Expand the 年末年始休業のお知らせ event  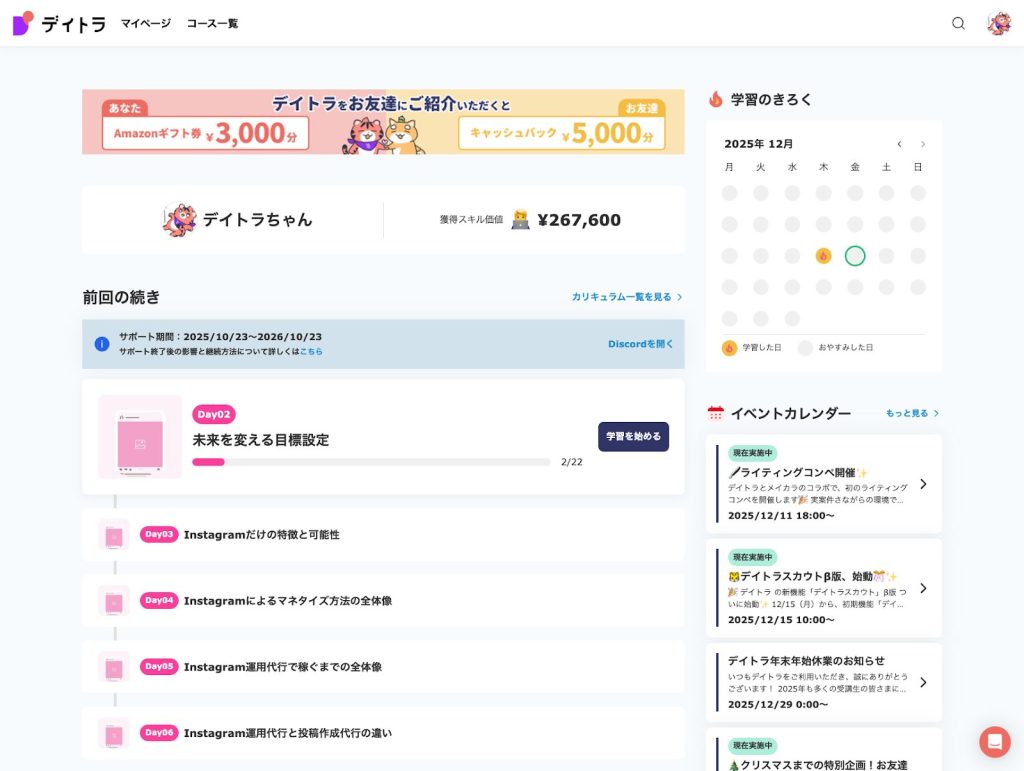pyautogui.click(x=922, y=682)
